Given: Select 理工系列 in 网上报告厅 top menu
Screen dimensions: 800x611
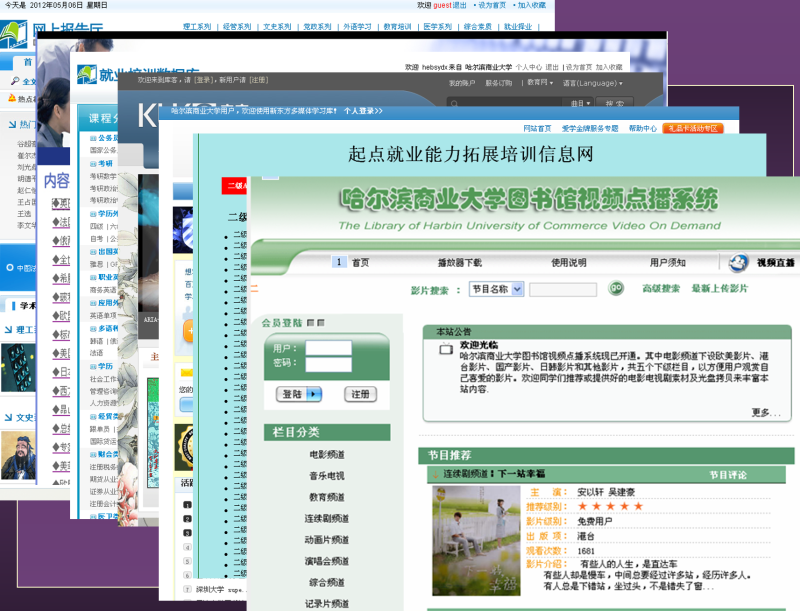Looking at the screenshot, I should tap(197, 27).
